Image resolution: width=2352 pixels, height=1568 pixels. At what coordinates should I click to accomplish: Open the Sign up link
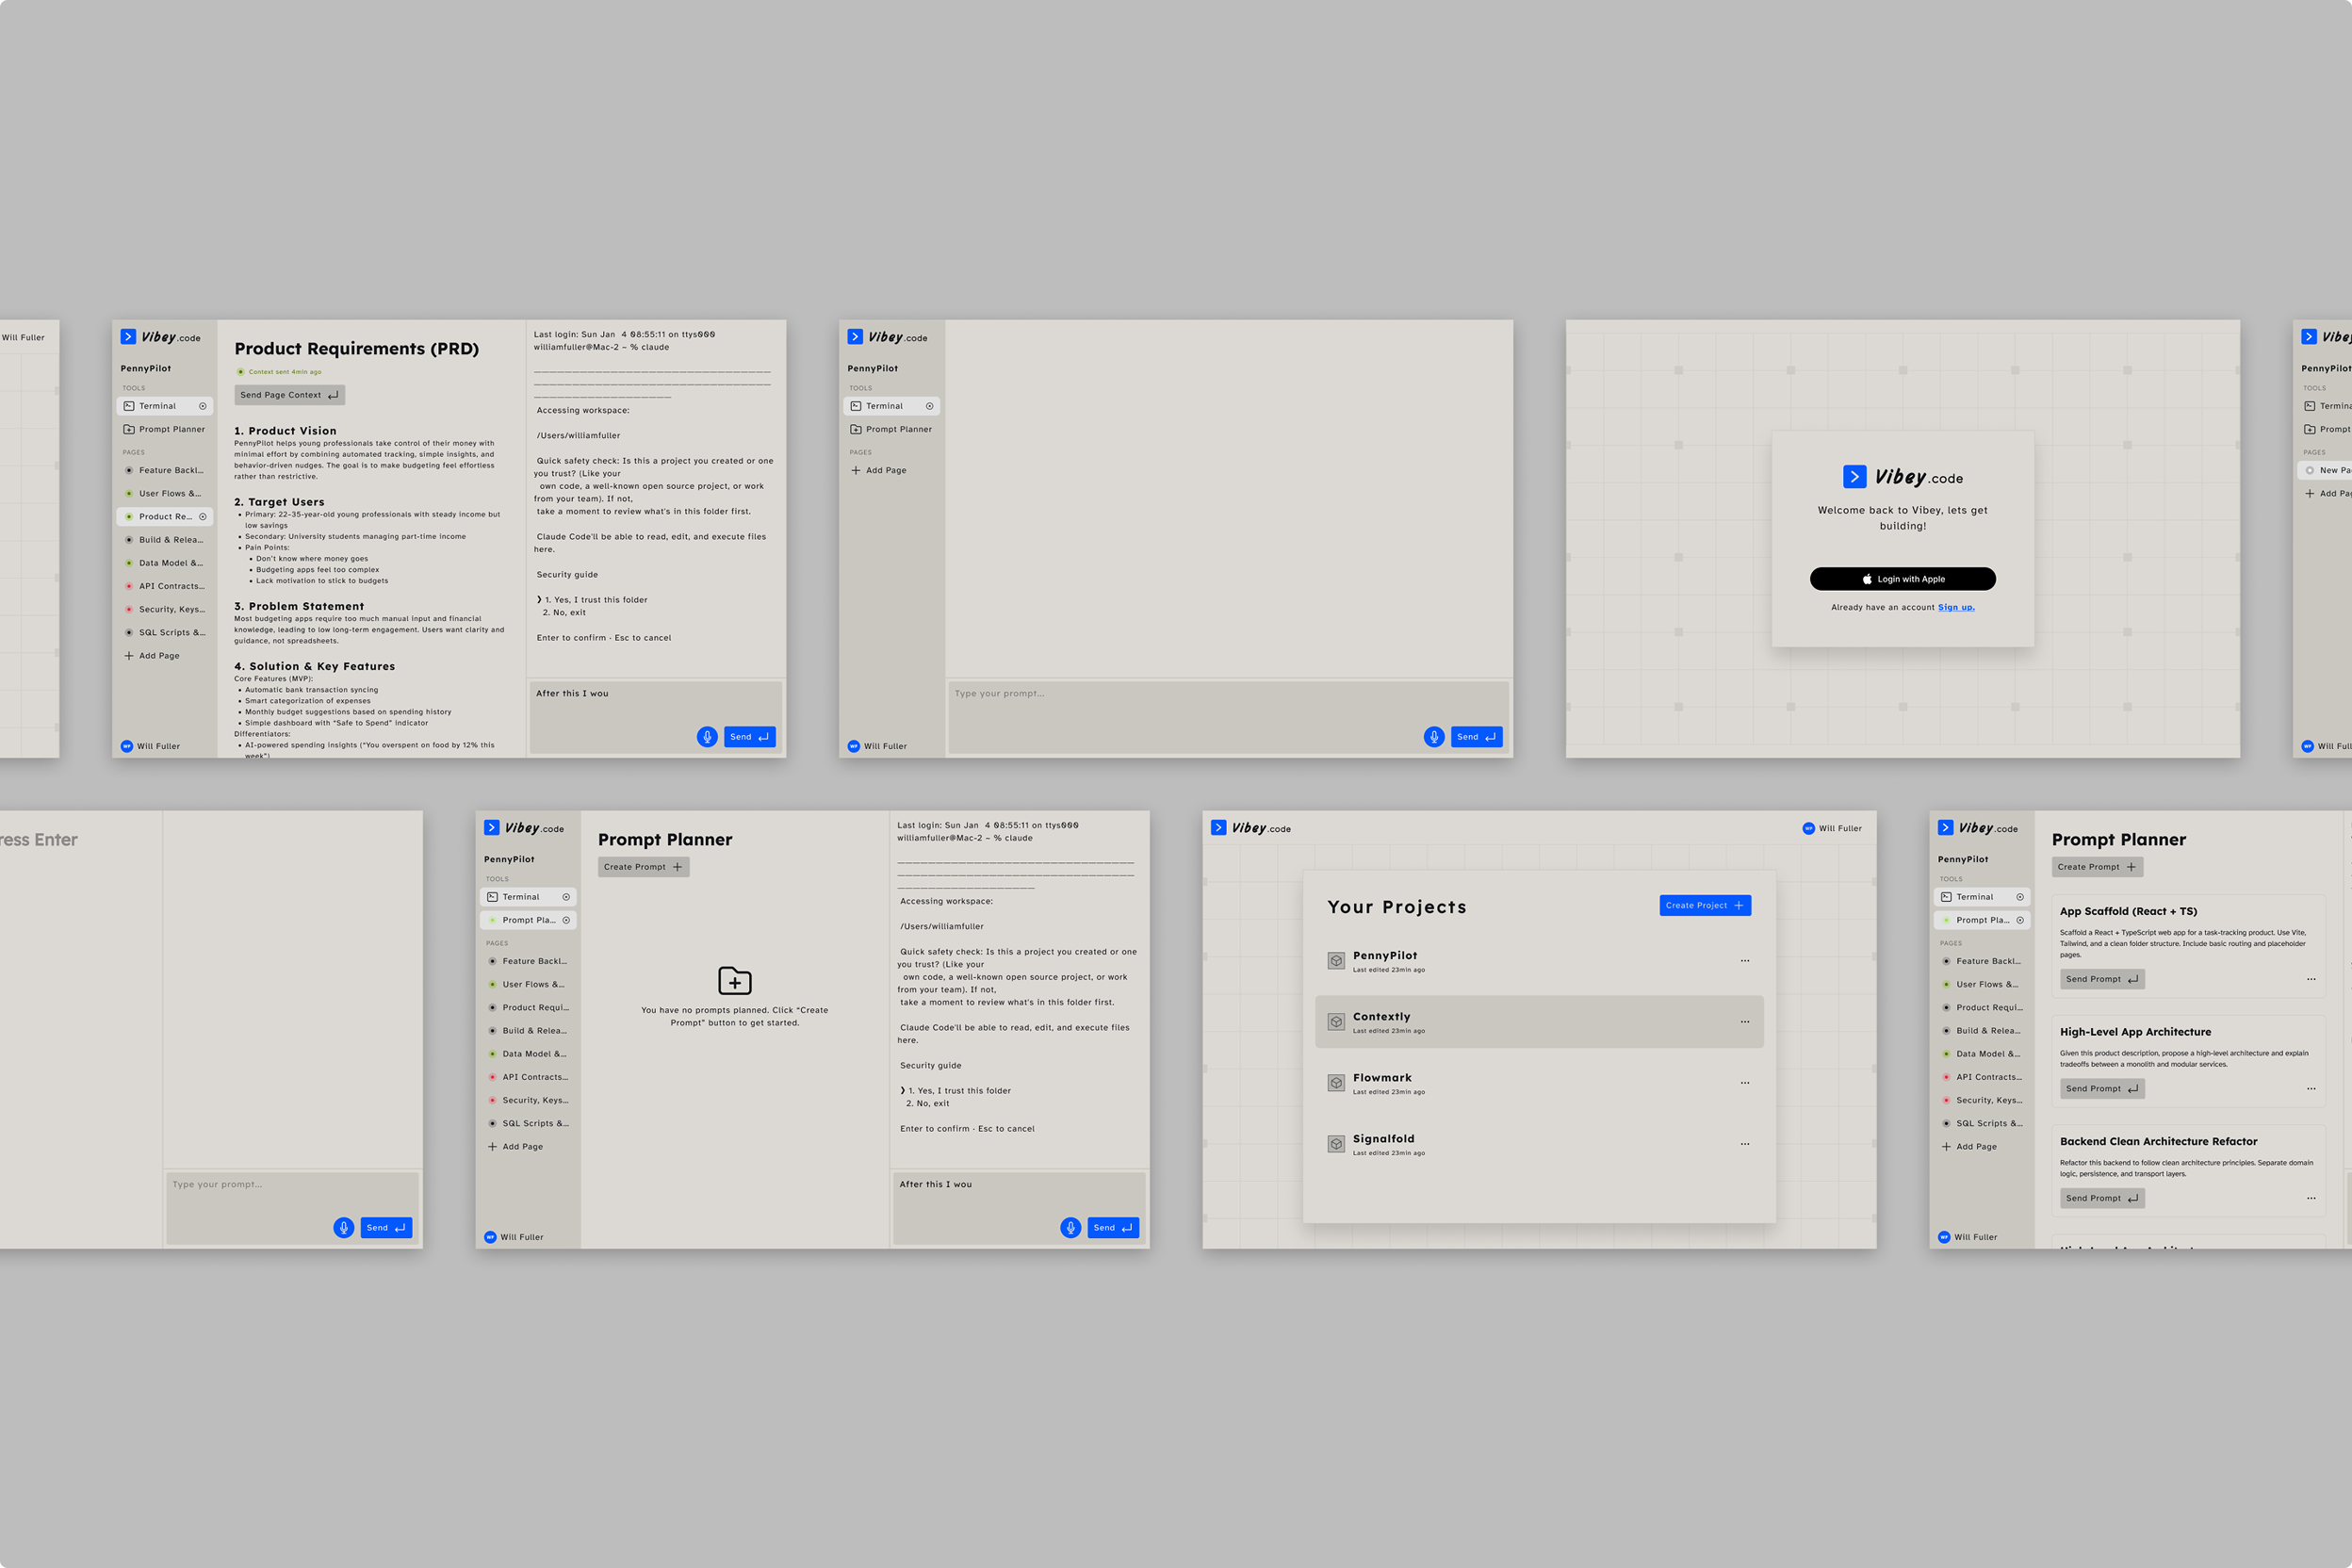(1955, 607)
